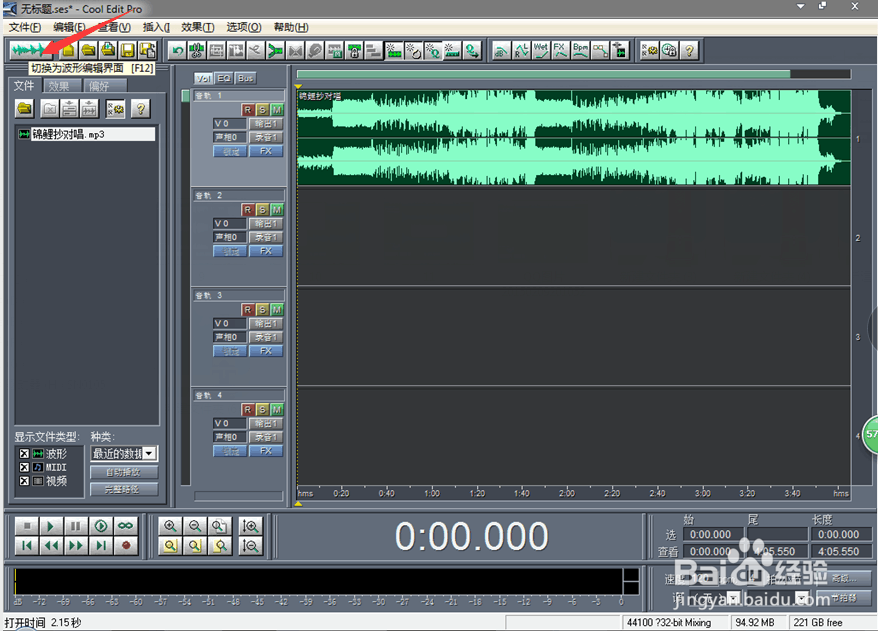Click the FX button on track 4
878x631 pixels.
pos(266,451)
